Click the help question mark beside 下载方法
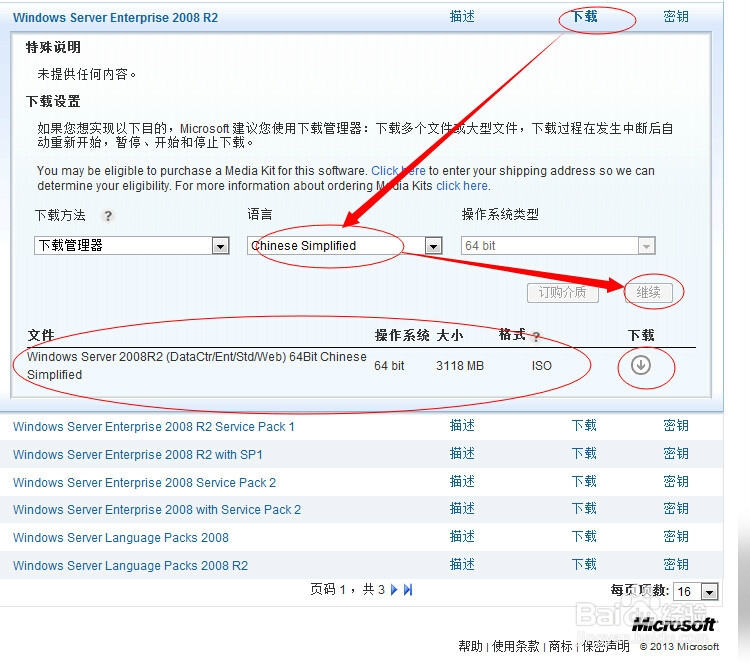The height and width of the screenshot is (664, 750). (108, 216)
